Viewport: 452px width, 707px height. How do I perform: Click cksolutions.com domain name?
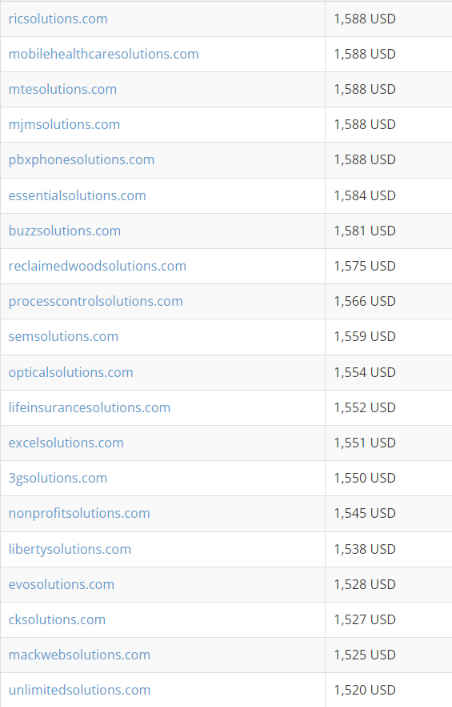(57, 620)
